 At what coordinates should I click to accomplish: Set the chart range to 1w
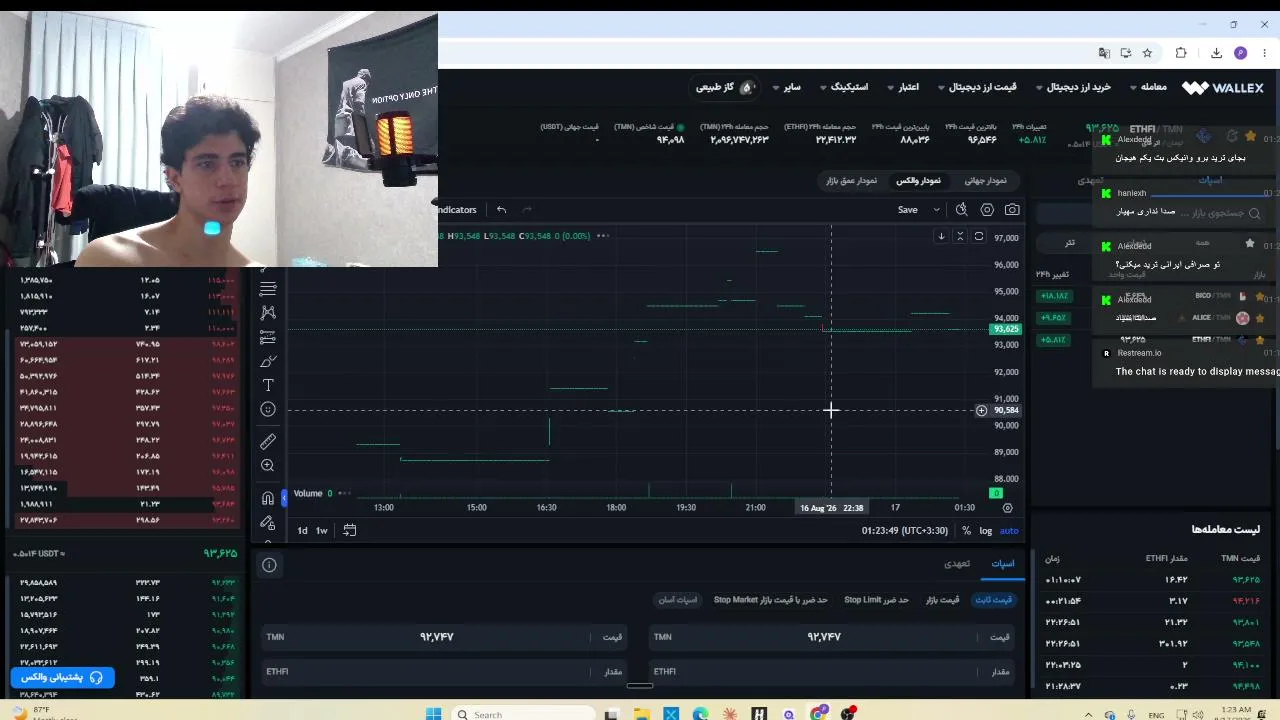322,530
